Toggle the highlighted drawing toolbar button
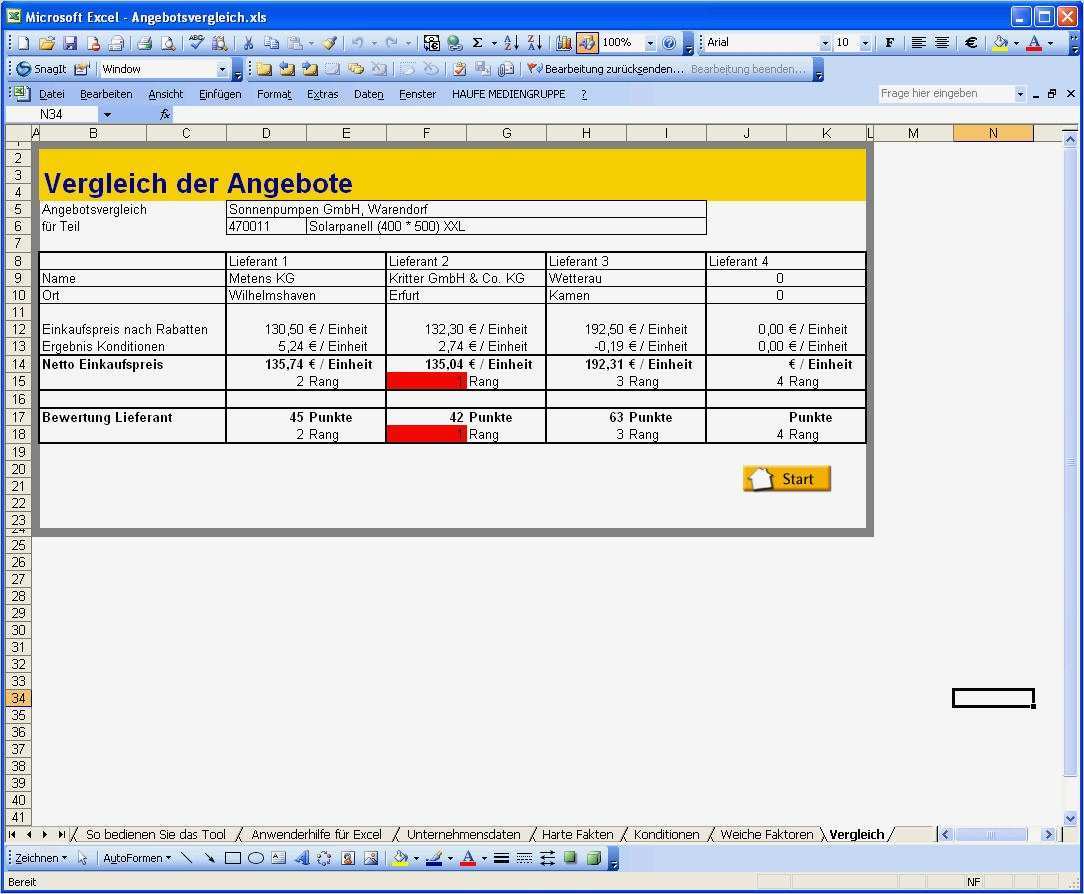Image resolution: width=1084 pixels, height=894 pixels. (586, 43)
